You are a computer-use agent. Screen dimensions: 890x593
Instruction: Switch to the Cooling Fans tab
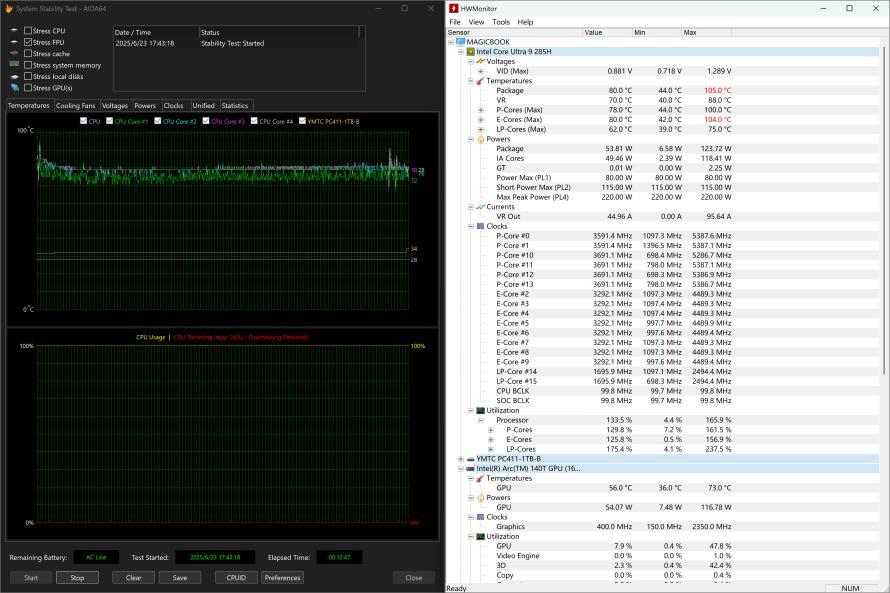point(75,106)
